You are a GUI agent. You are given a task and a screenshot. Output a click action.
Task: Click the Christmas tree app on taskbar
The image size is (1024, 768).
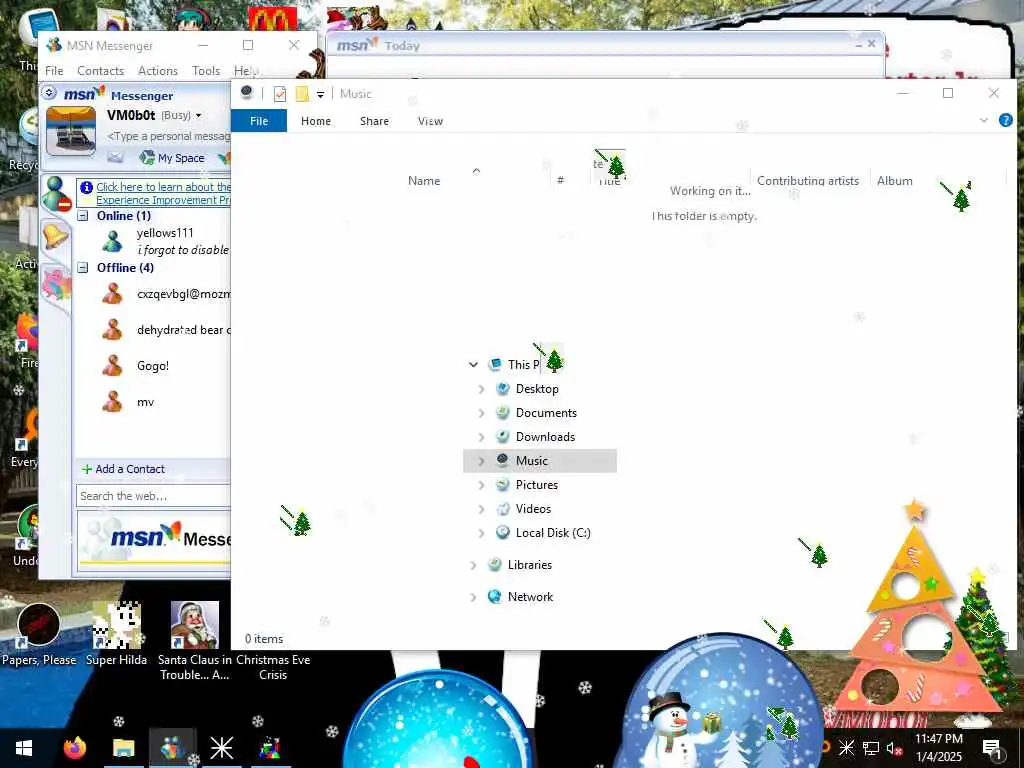269,748
